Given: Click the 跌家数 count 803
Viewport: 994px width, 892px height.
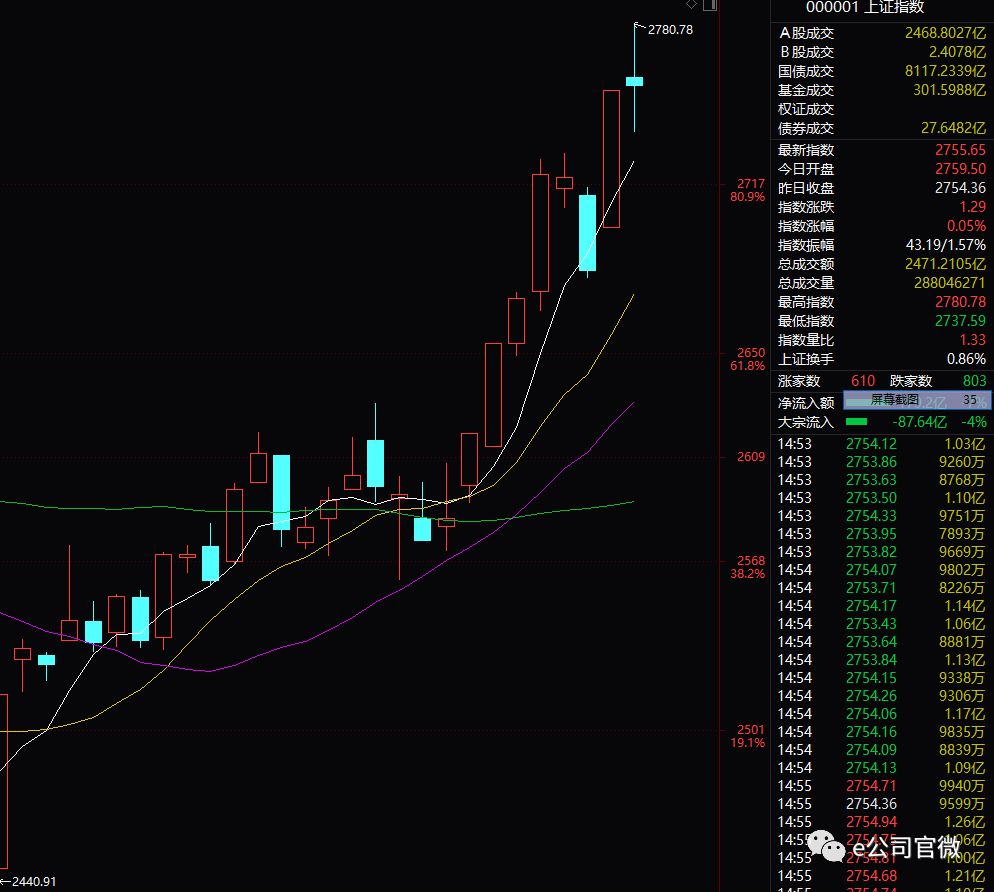Looking at the screenshot, I should click(x=974, y=381).
